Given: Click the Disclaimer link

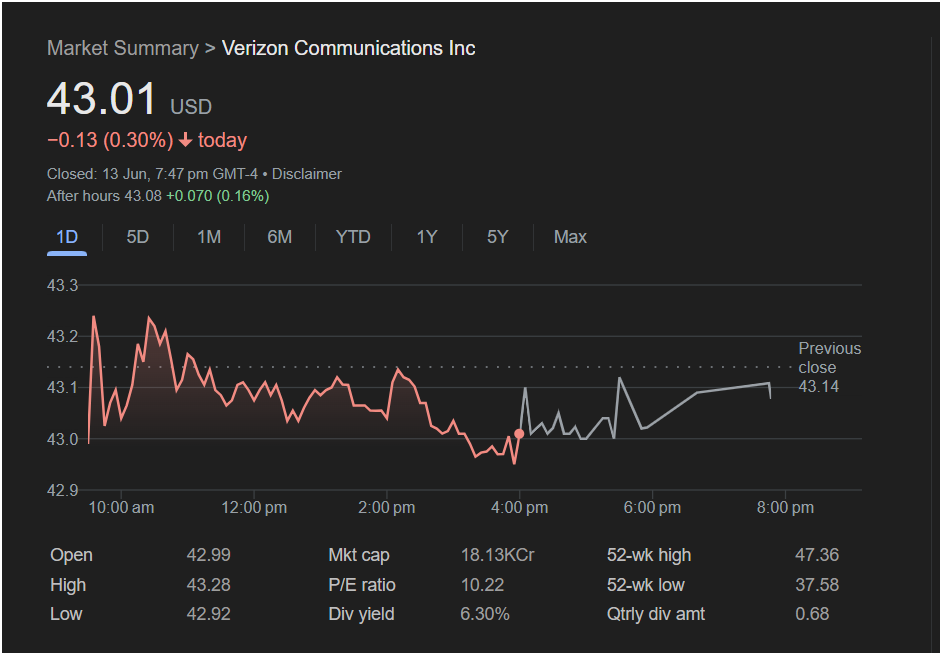Looking at the screenshot, I should click(x=306, y=174).
